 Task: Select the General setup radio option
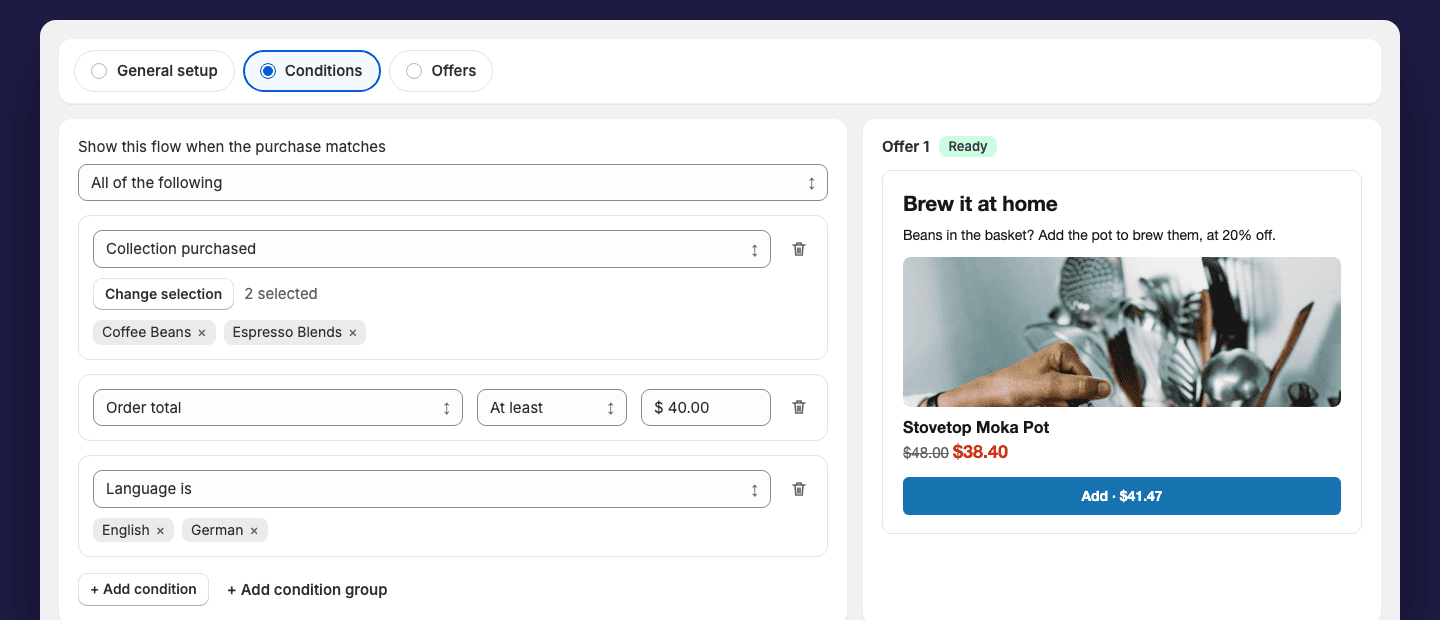tap(154, 71)
